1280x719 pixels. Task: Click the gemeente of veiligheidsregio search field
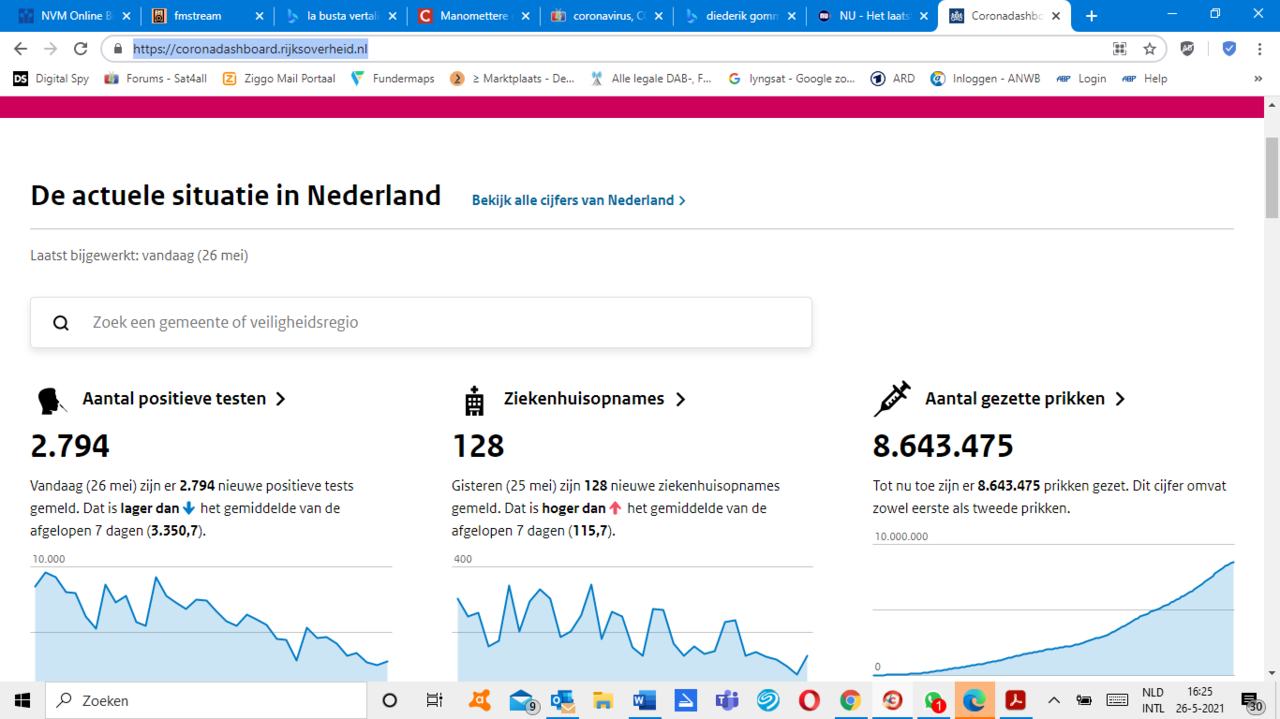point(421,322)
